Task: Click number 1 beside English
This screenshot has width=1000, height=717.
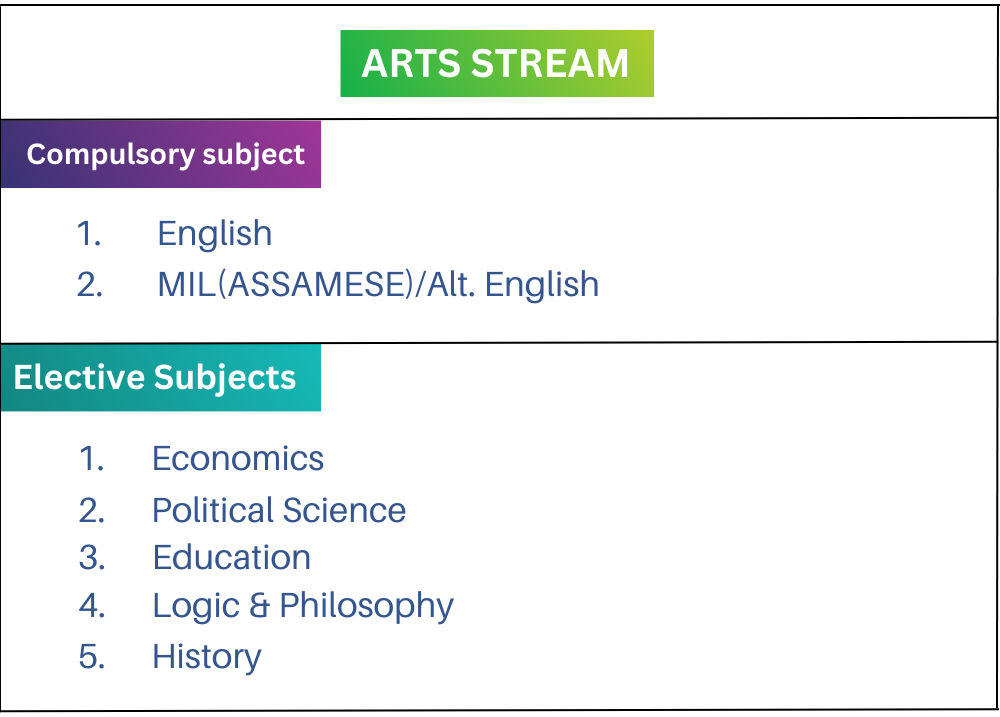Action: (89, 234)
